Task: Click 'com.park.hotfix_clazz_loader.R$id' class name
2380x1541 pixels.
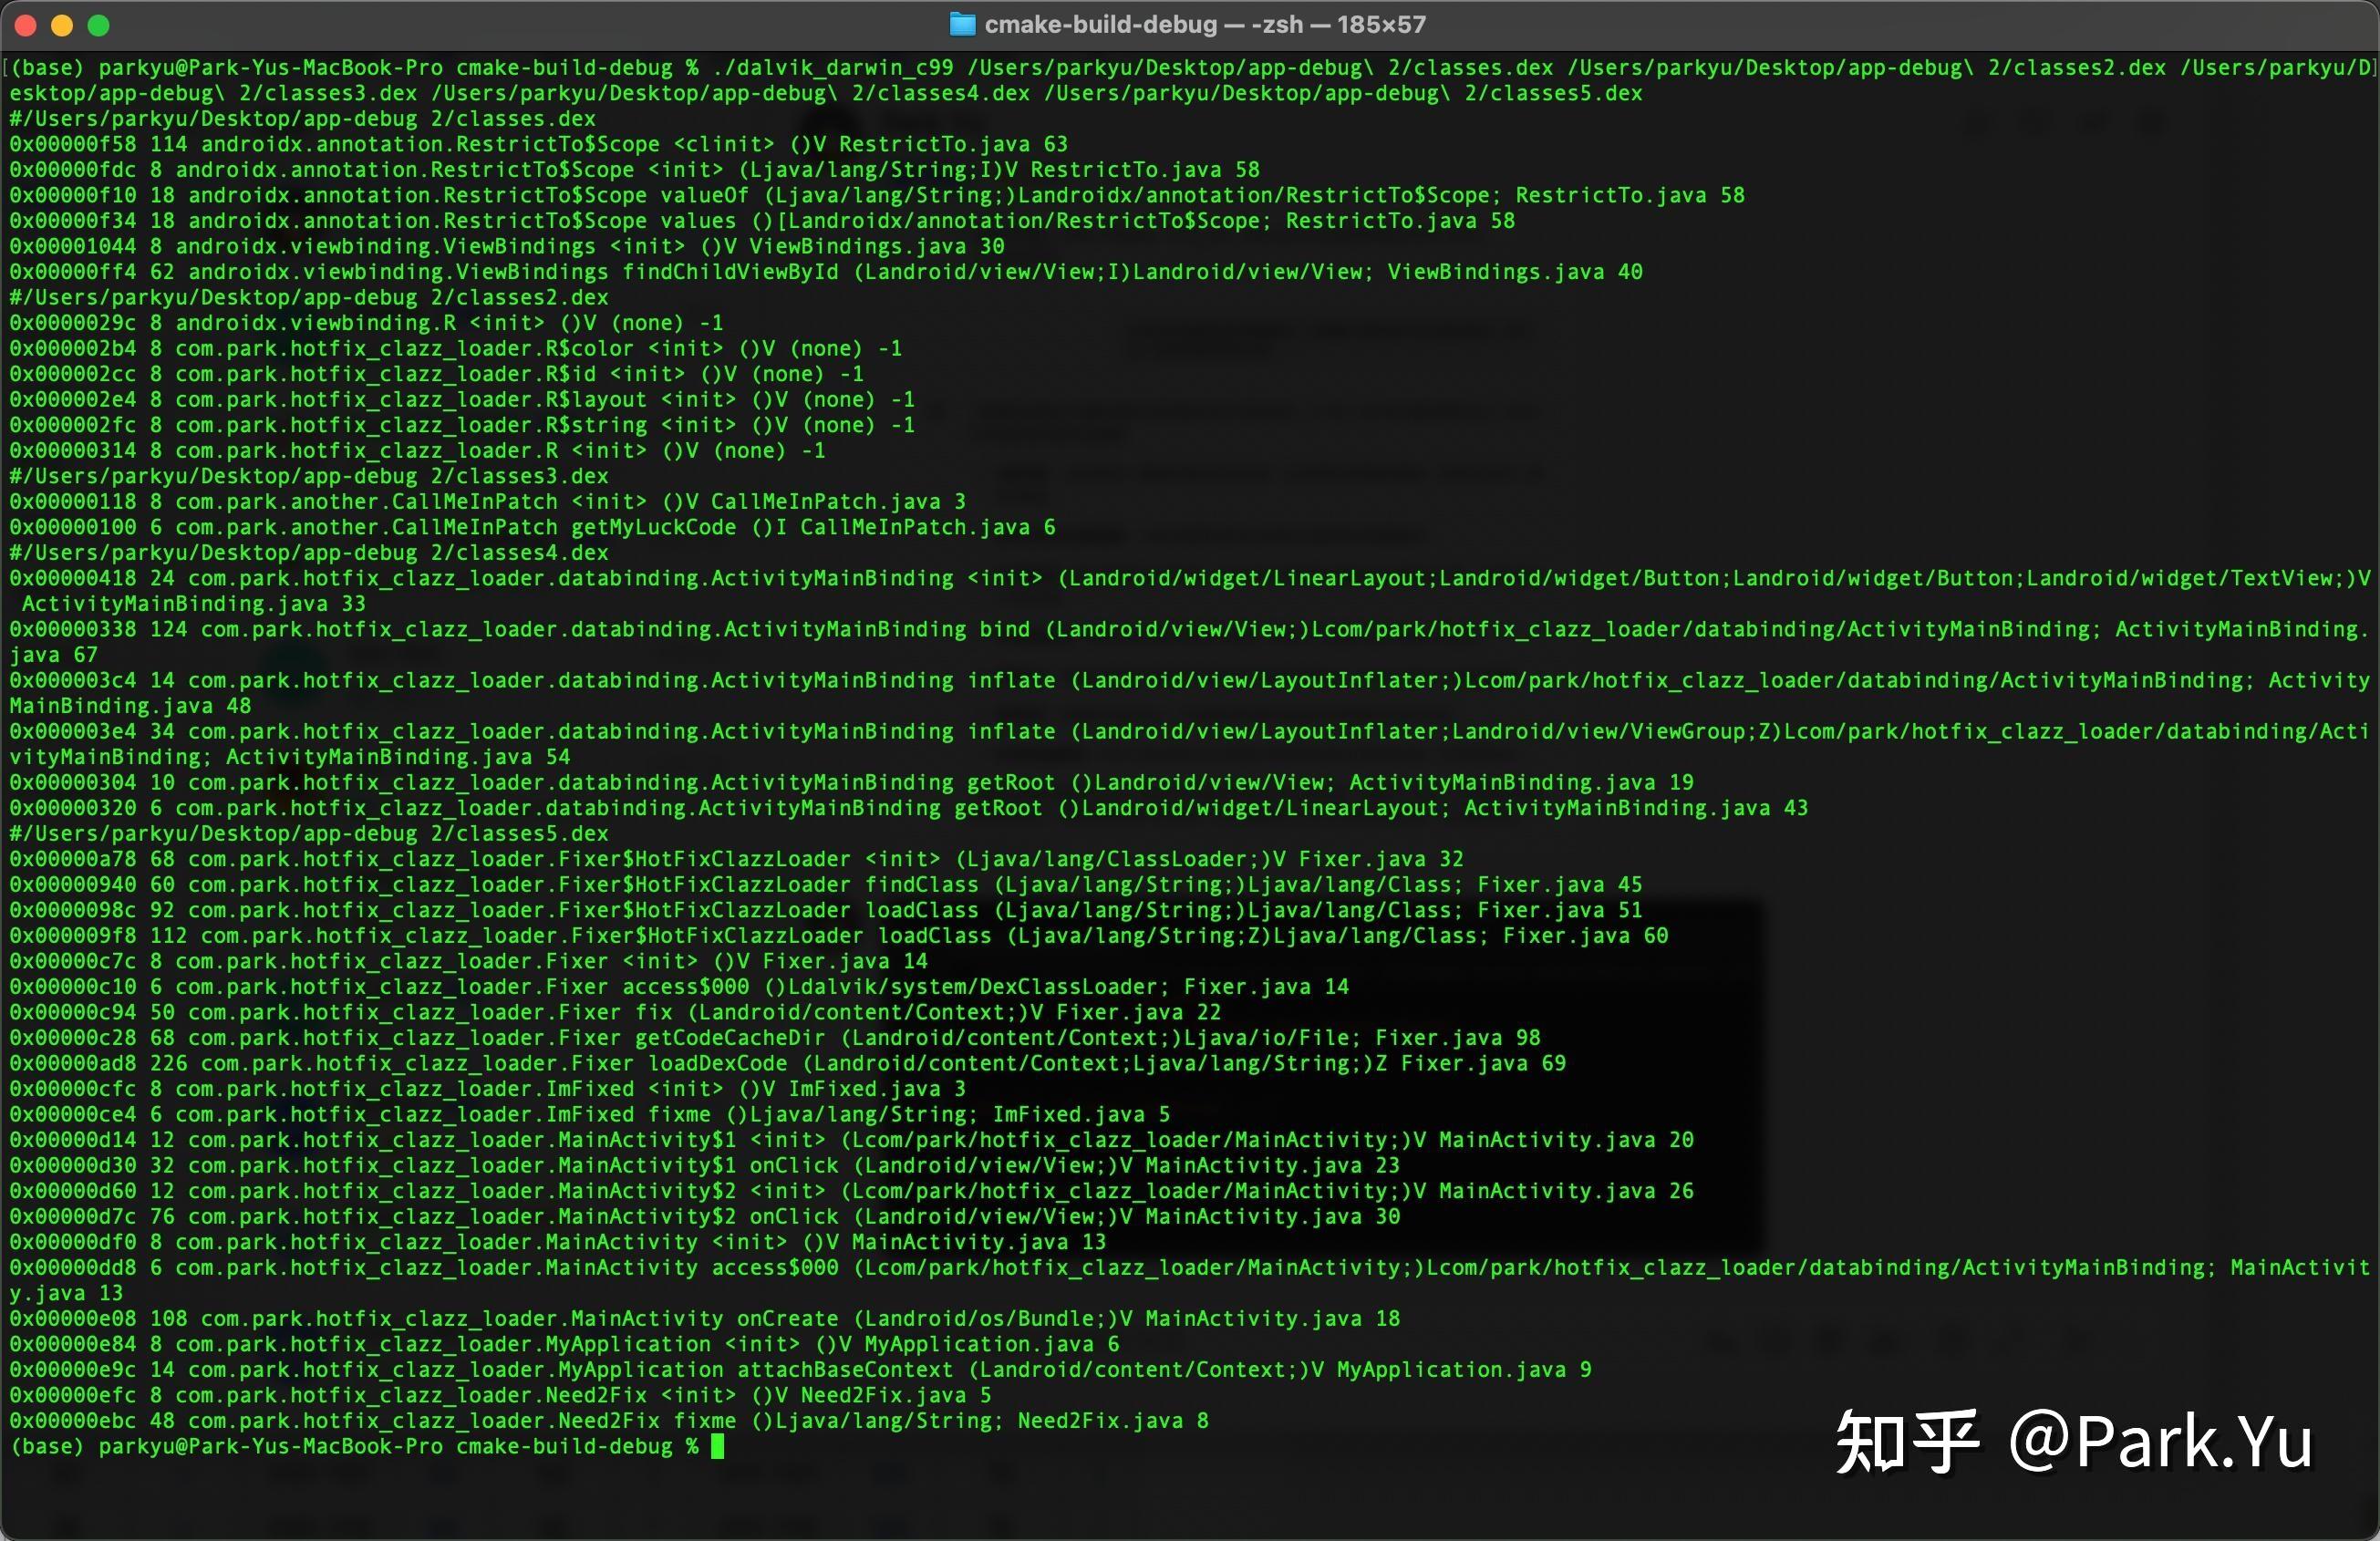Action: (x=386, y=374)
